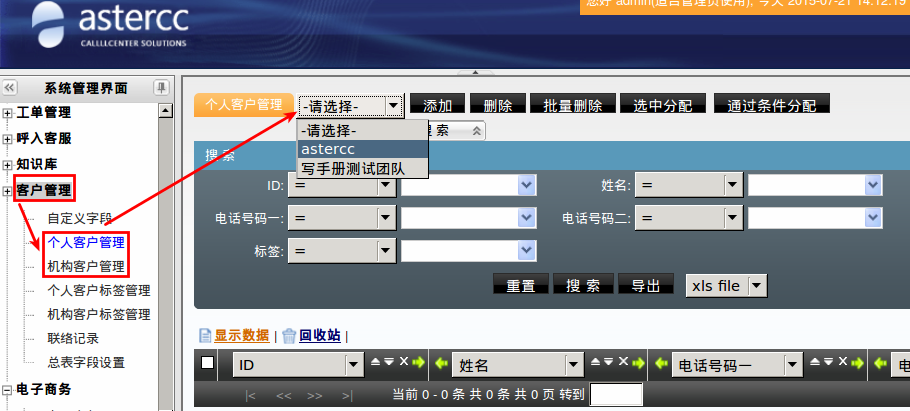
Task: Toggle the select-all checkbox in table header
Action: tap(208, 363)
